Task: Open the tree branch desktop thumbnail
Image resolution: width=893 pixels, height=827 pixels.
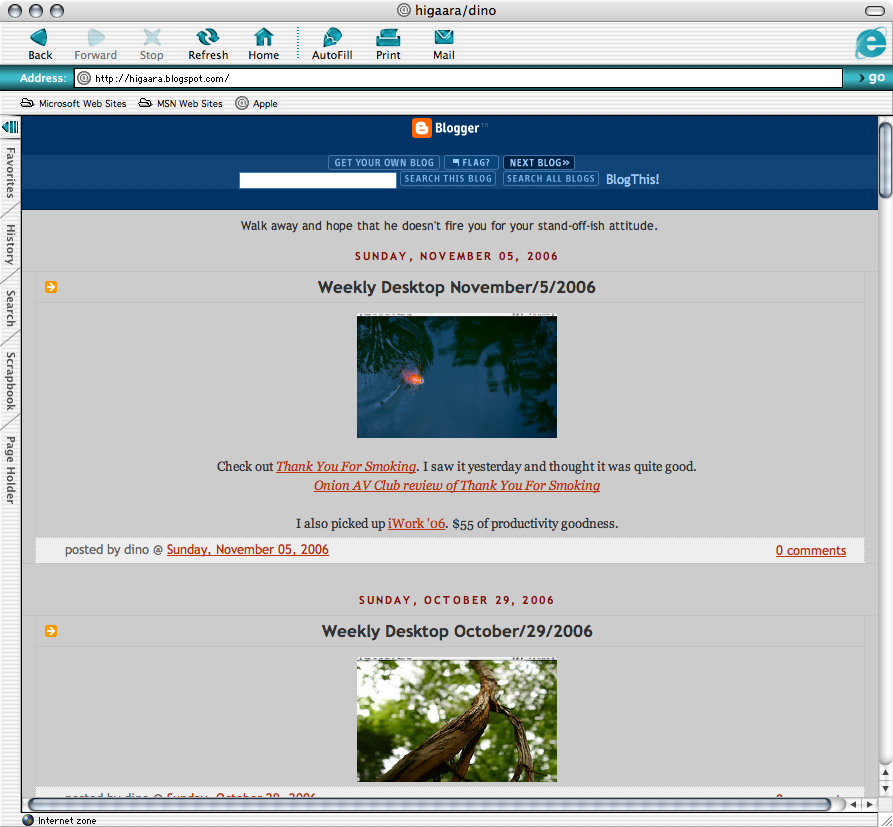Action: coord(457,719)
